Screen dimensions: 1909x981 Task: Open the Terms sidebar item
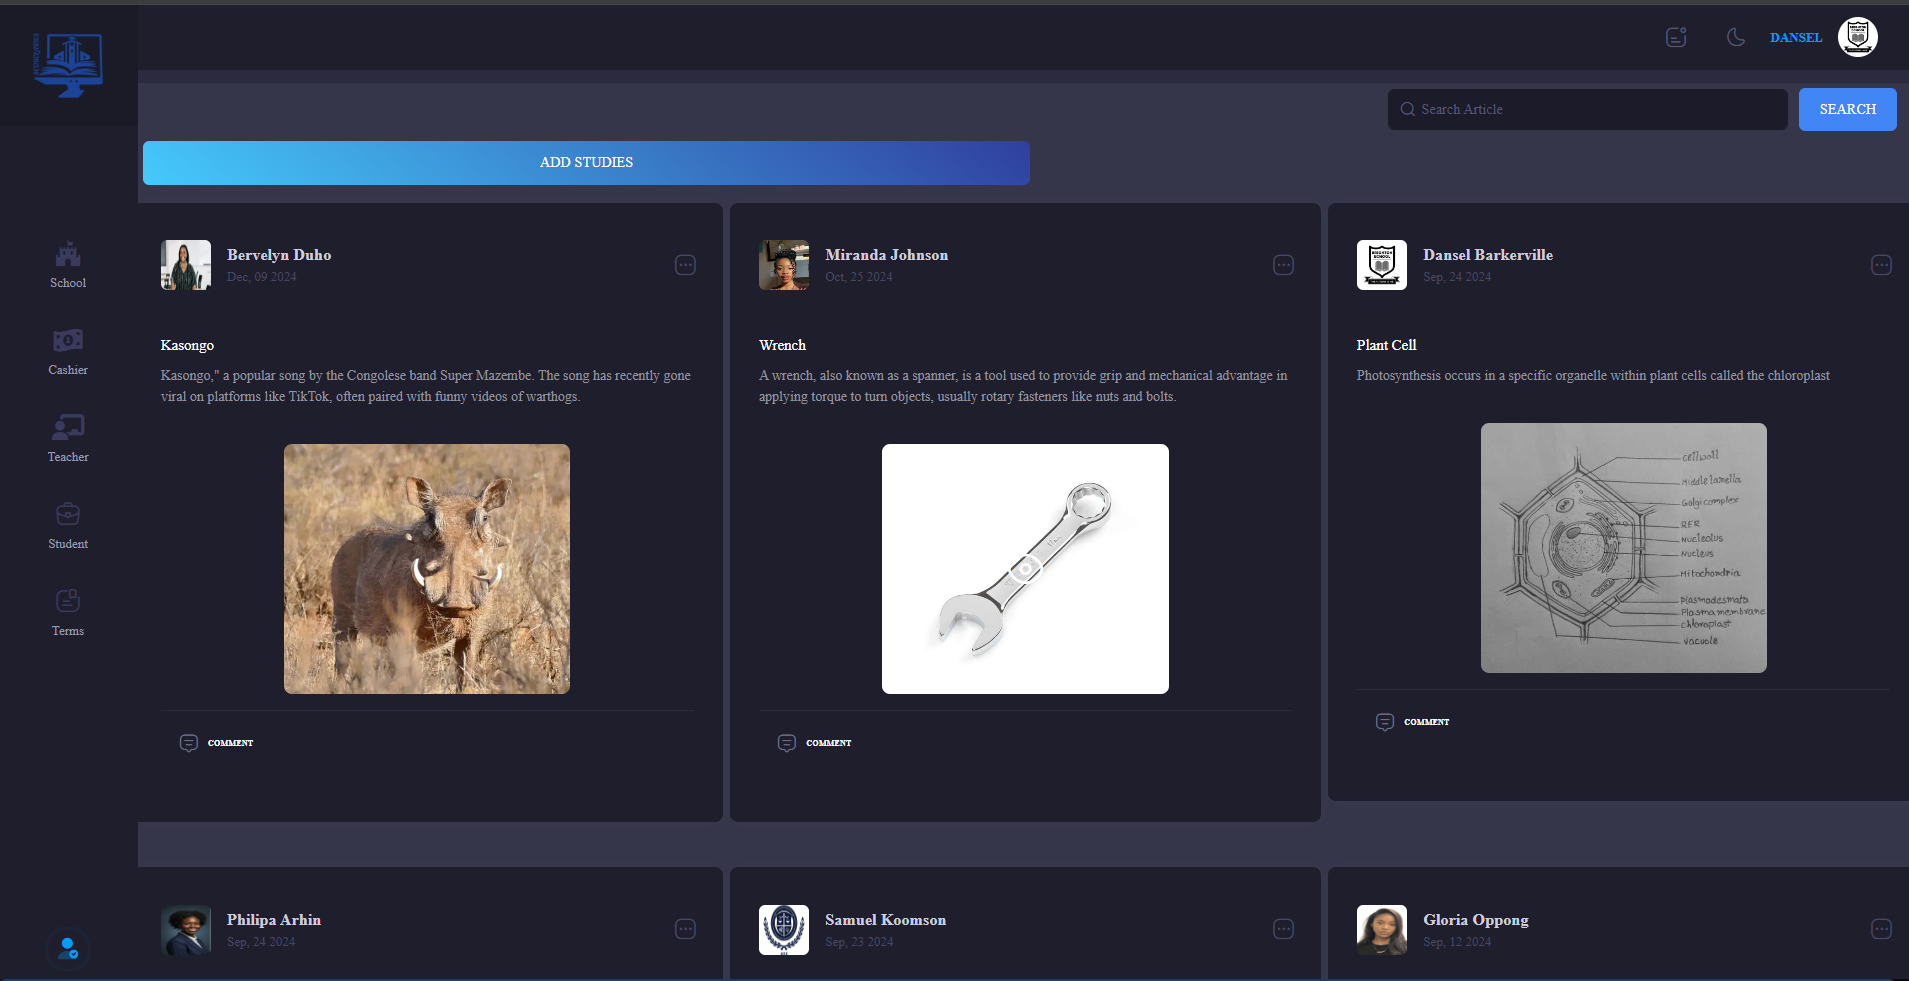click(x=68, y=612)
